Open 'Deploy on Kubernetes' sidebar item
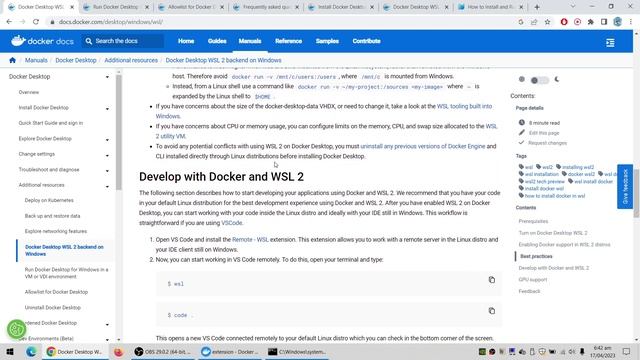The width and height of the screenshot is (640, 360). pos(49,200)
